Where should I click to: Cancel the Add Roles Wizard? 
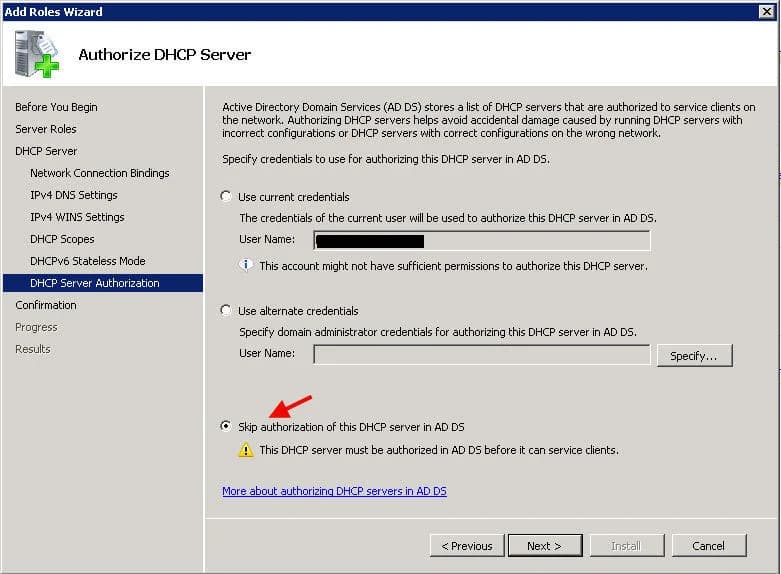[x=708, y=546]
